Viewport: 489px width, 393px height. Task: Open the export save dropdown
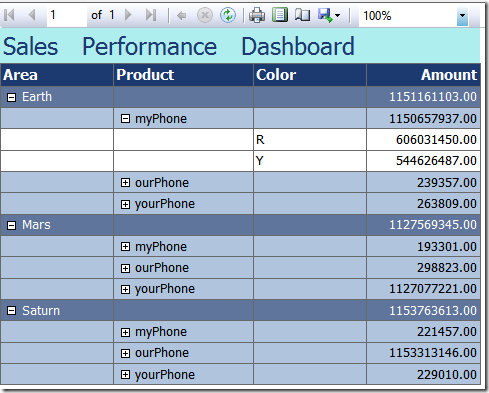coord(329,15)
